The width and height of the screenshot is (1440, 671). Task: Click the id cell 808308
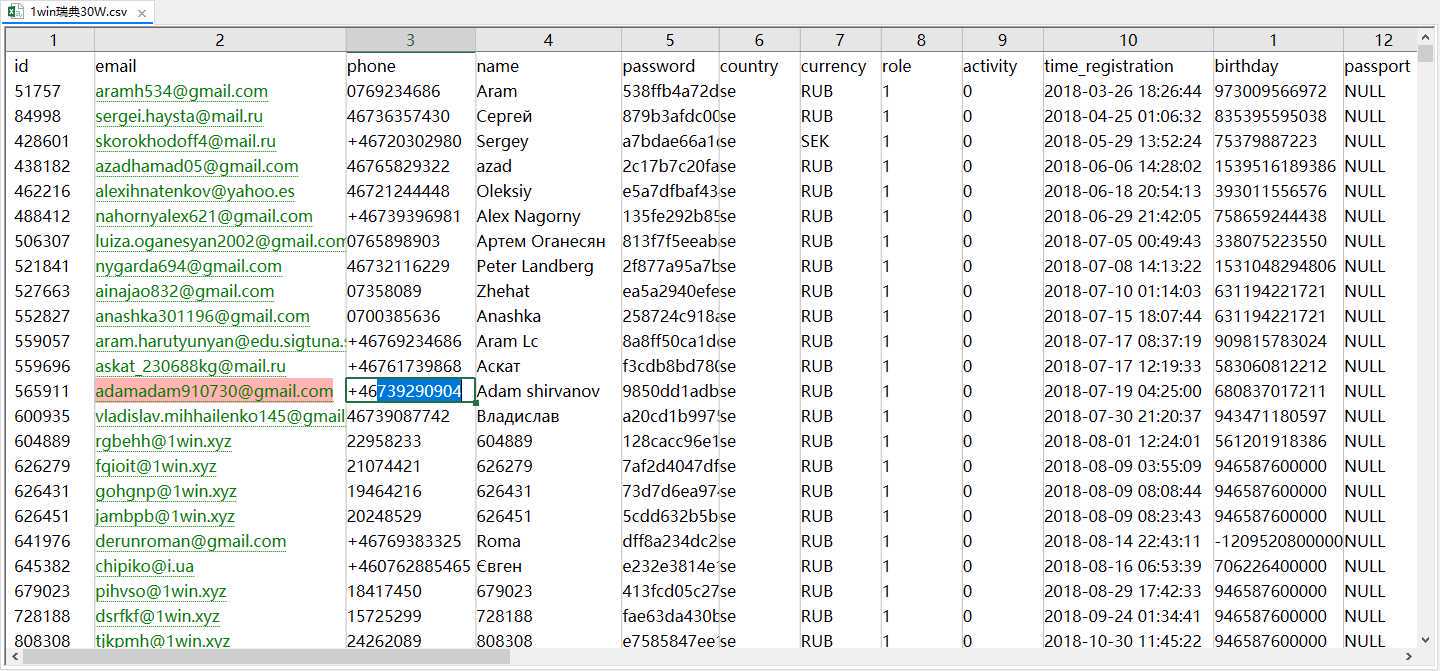coord(52,640)
